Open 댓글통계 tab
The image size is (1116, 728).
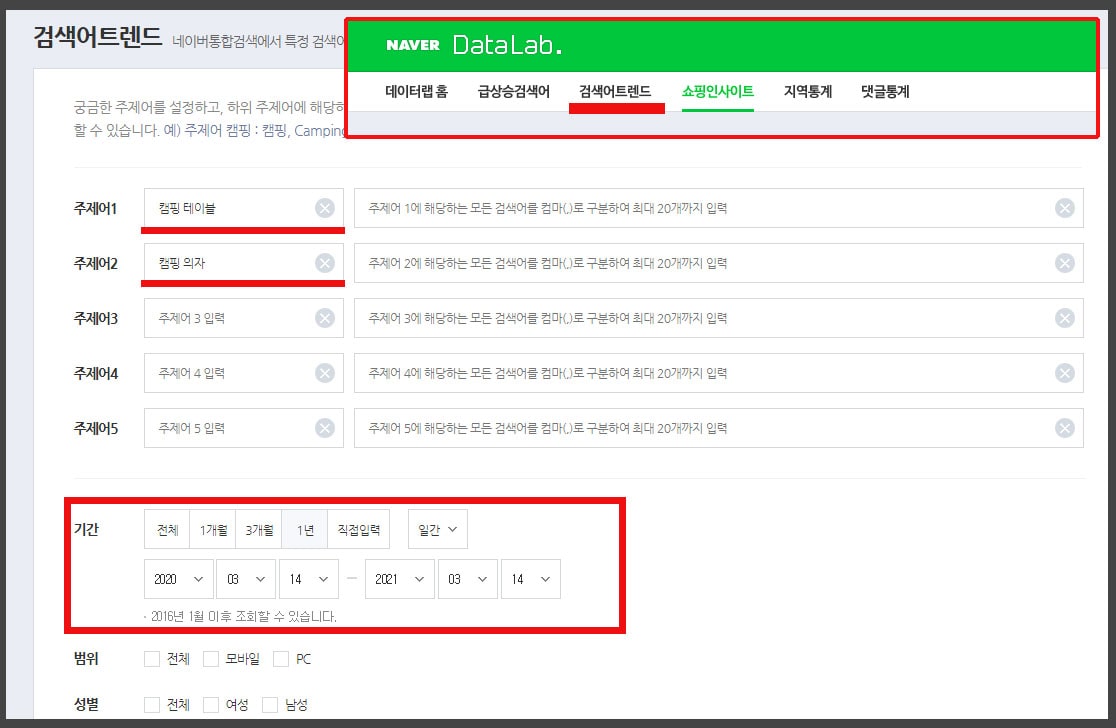pos(885,91)
